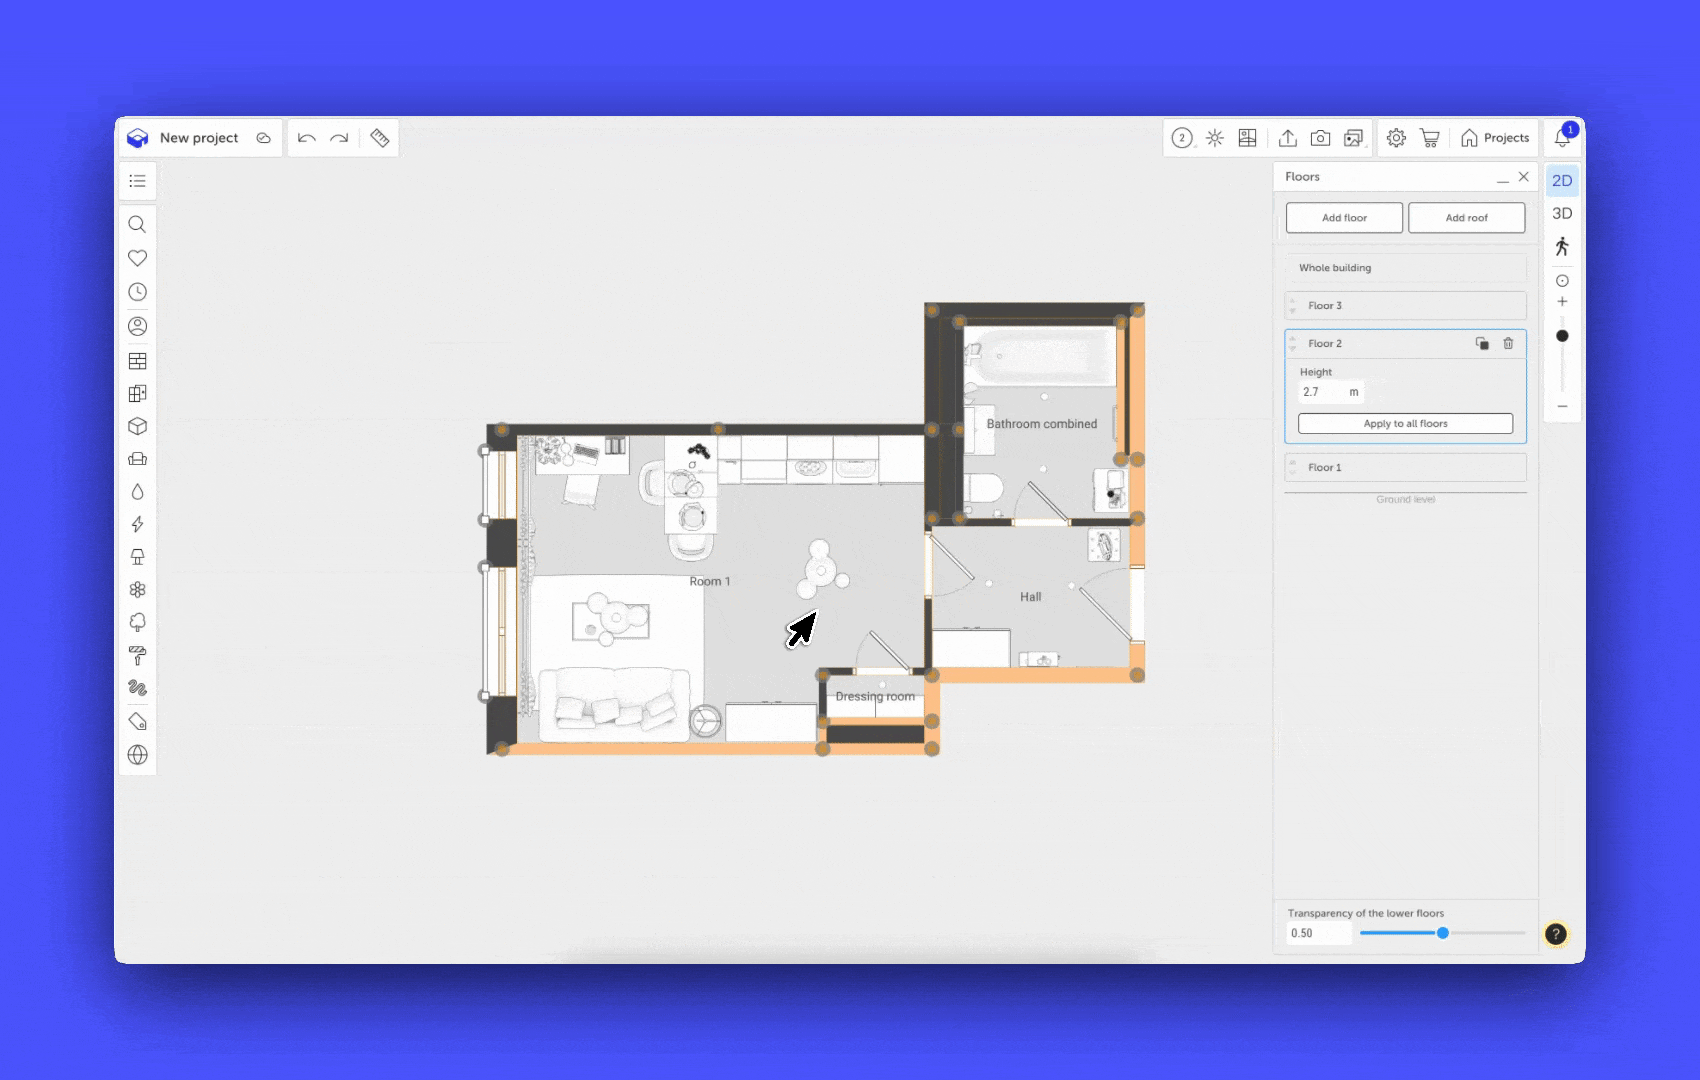1700x1080 pixels.
Task: Switch to 2D view mode
Action: tap(1562, 181)
